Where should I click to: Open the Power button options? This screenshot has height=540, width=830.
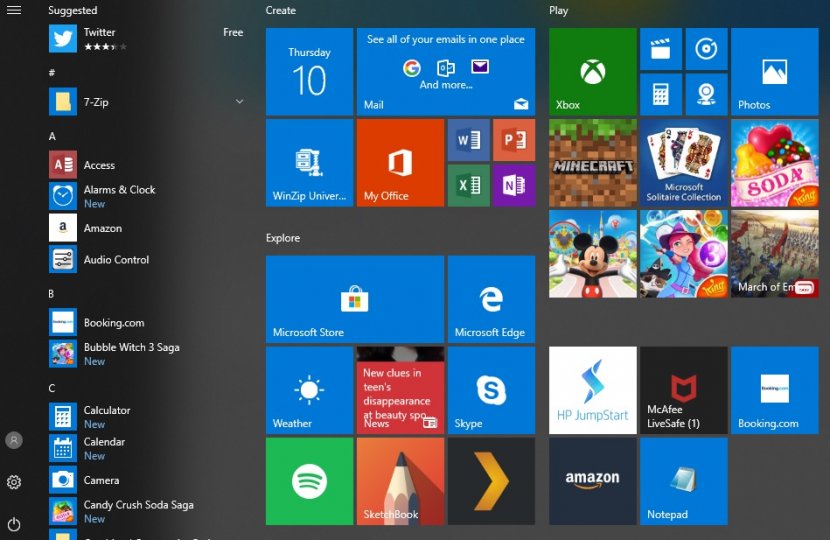(14, 524)
